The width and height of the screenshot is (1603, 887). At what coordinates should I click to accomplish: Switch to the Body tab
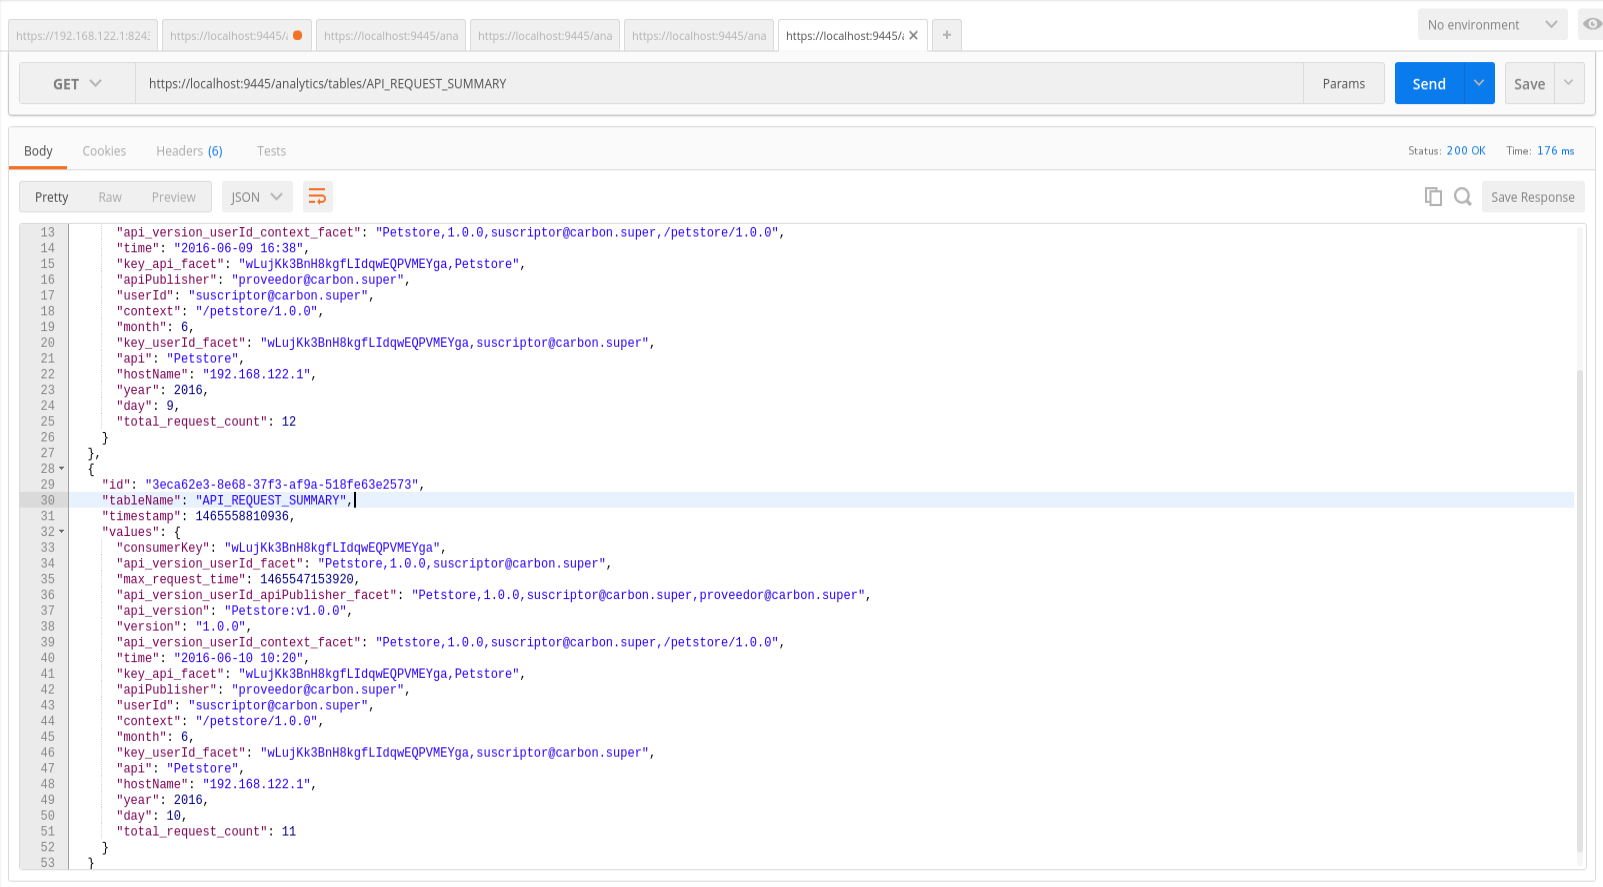coord(38,151)
